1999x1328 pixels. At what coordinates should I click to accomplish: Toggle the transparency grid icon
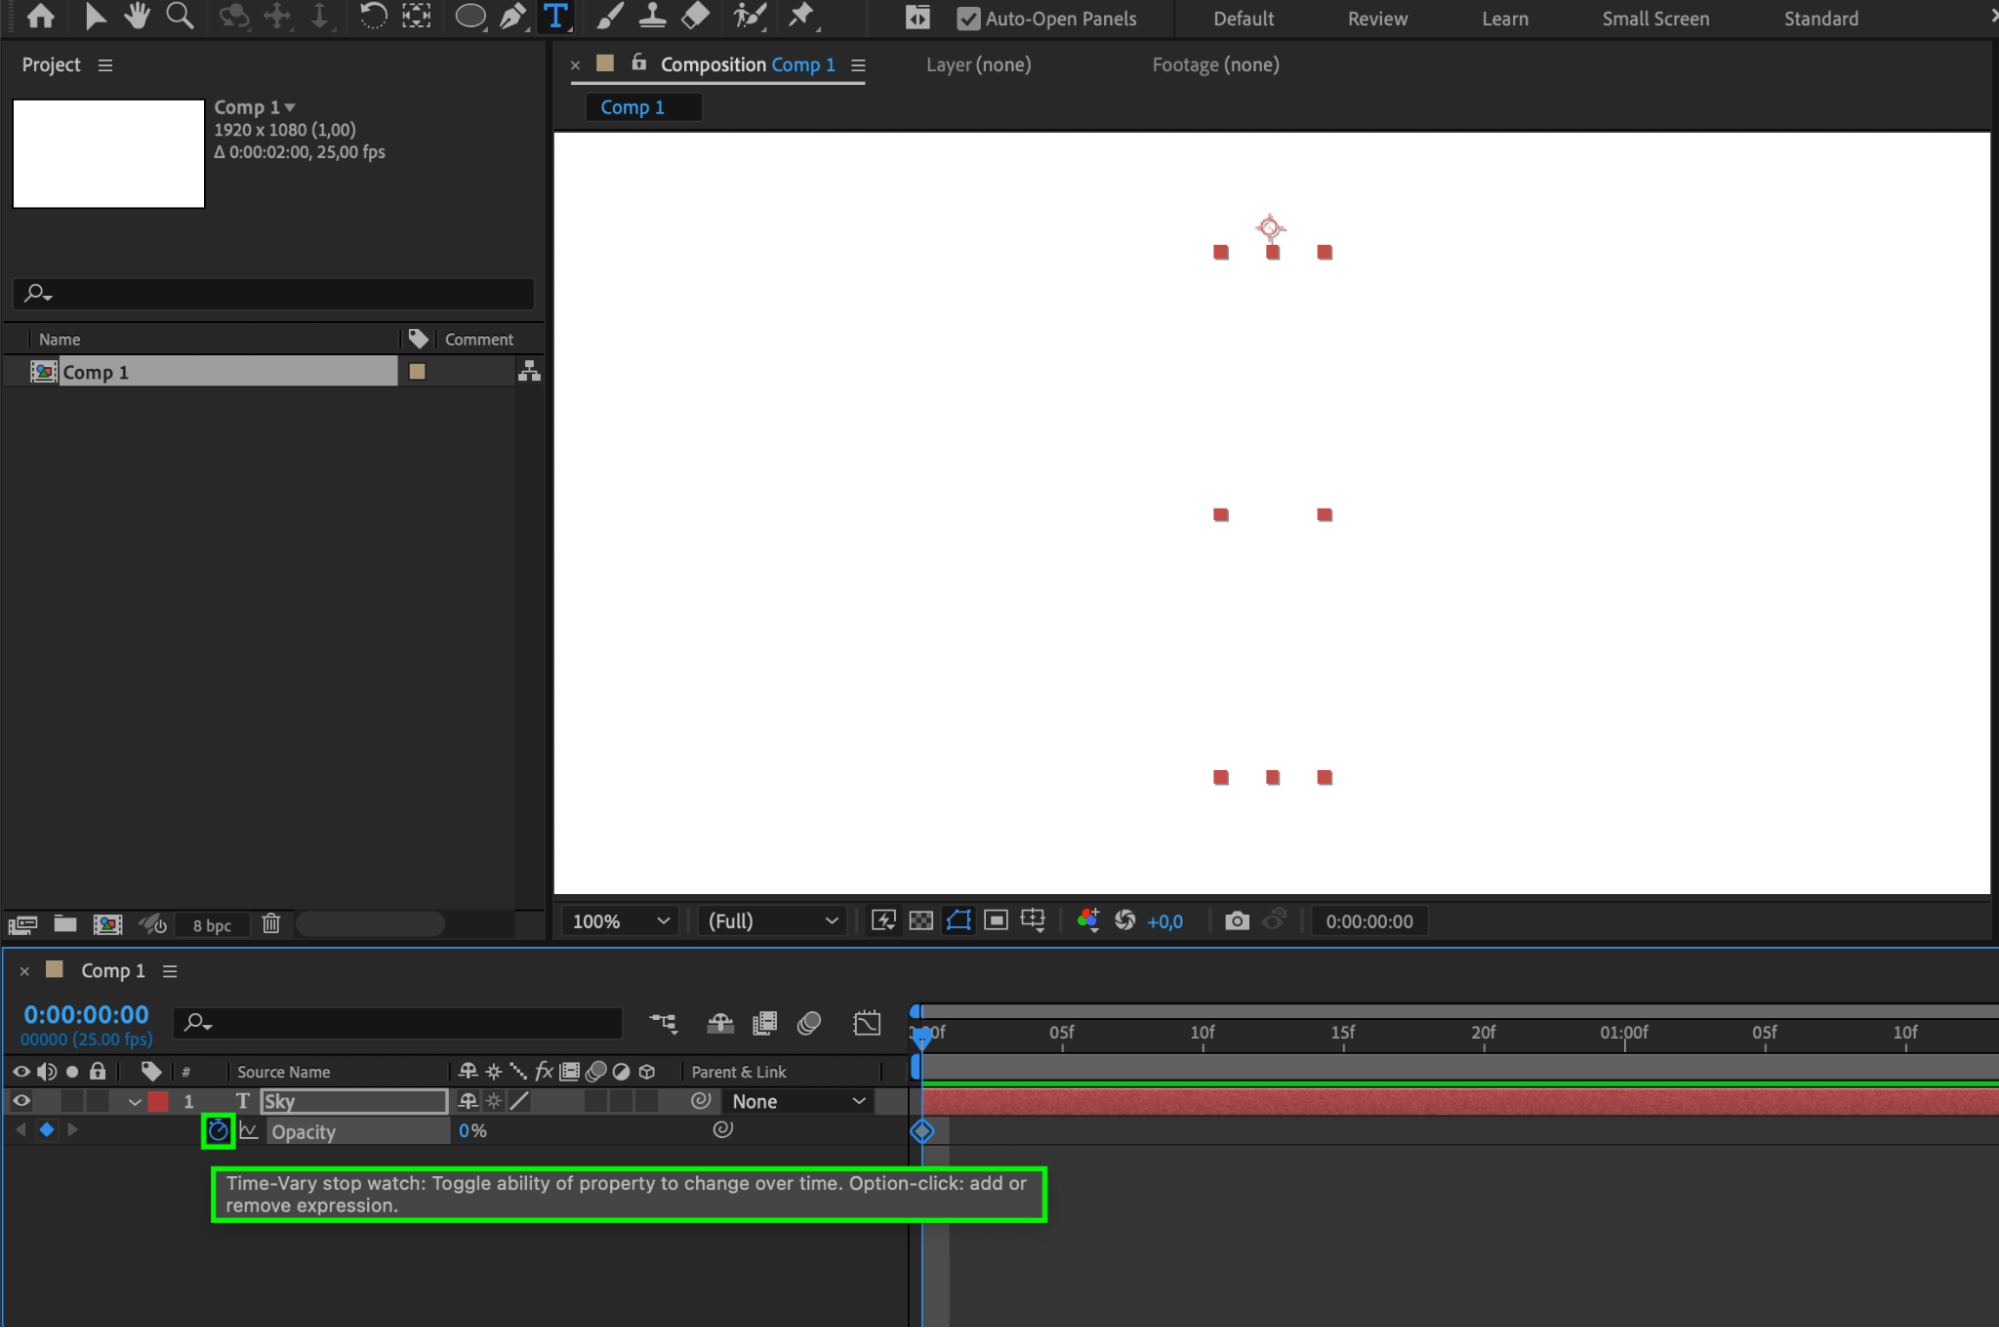click(x=921, y=920)
